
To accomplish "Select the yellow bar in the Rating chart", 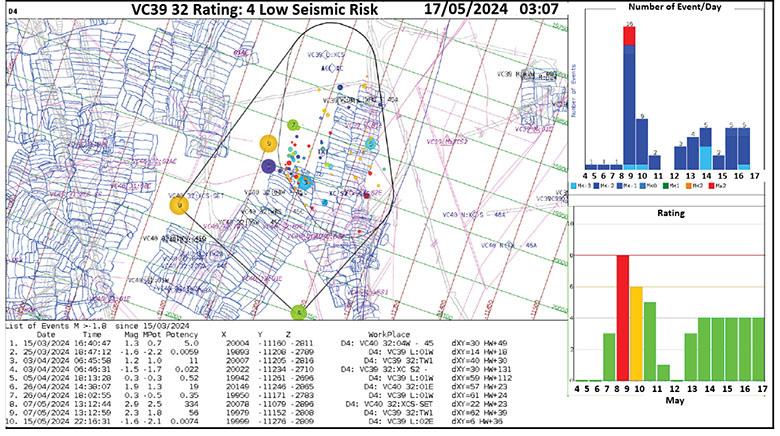I will (x=636, y=333).
